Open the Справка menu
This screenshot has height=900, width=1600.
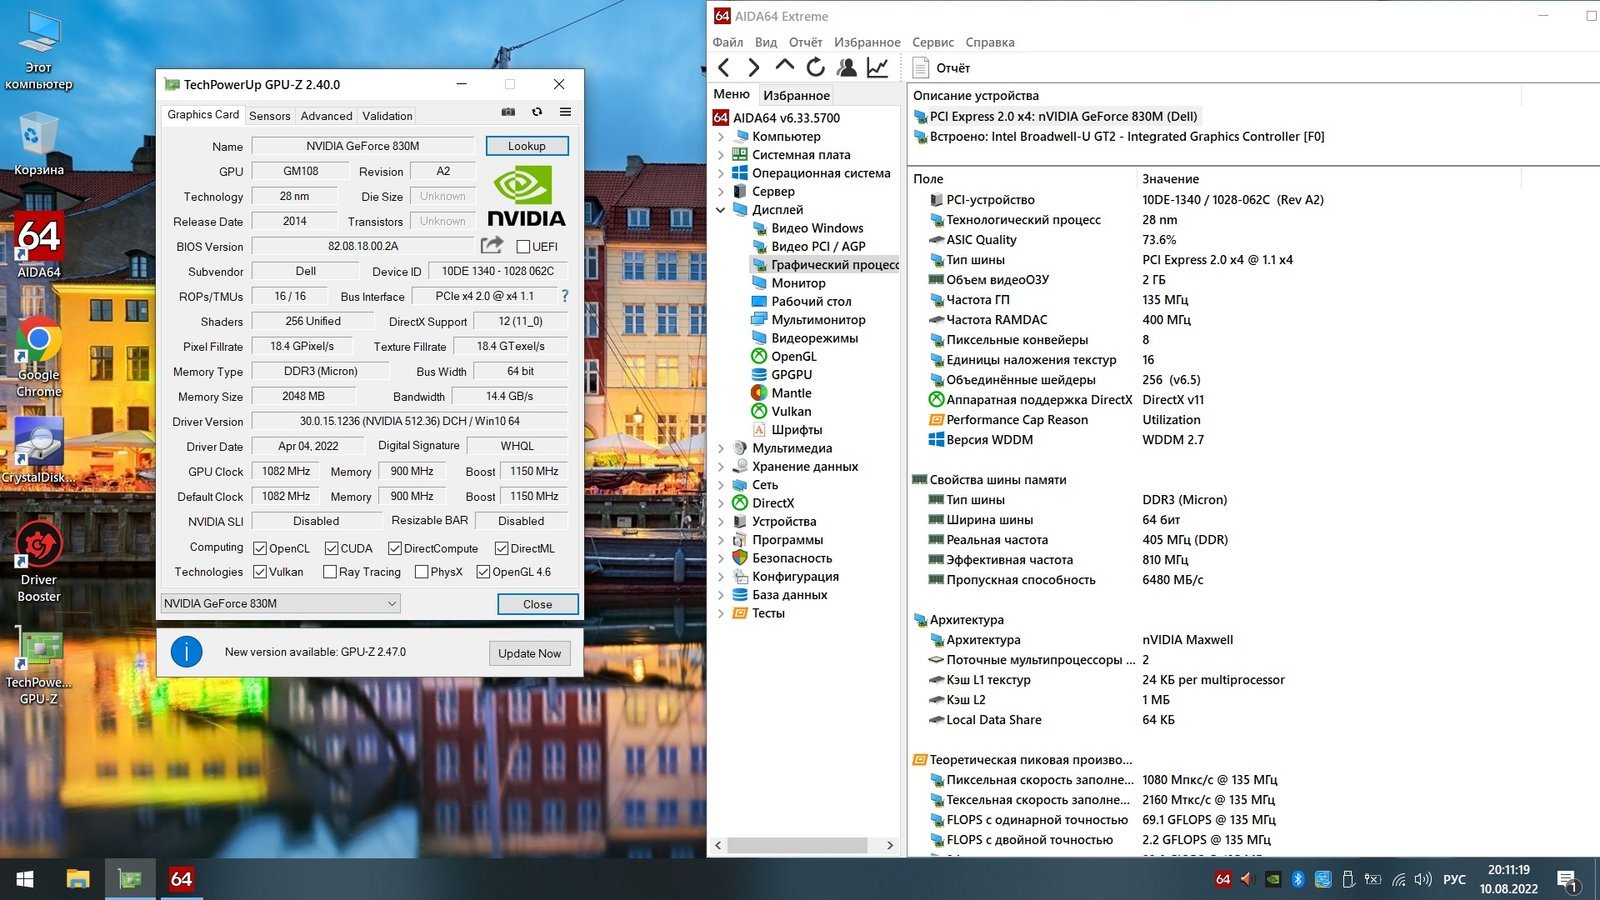point(990,42)
